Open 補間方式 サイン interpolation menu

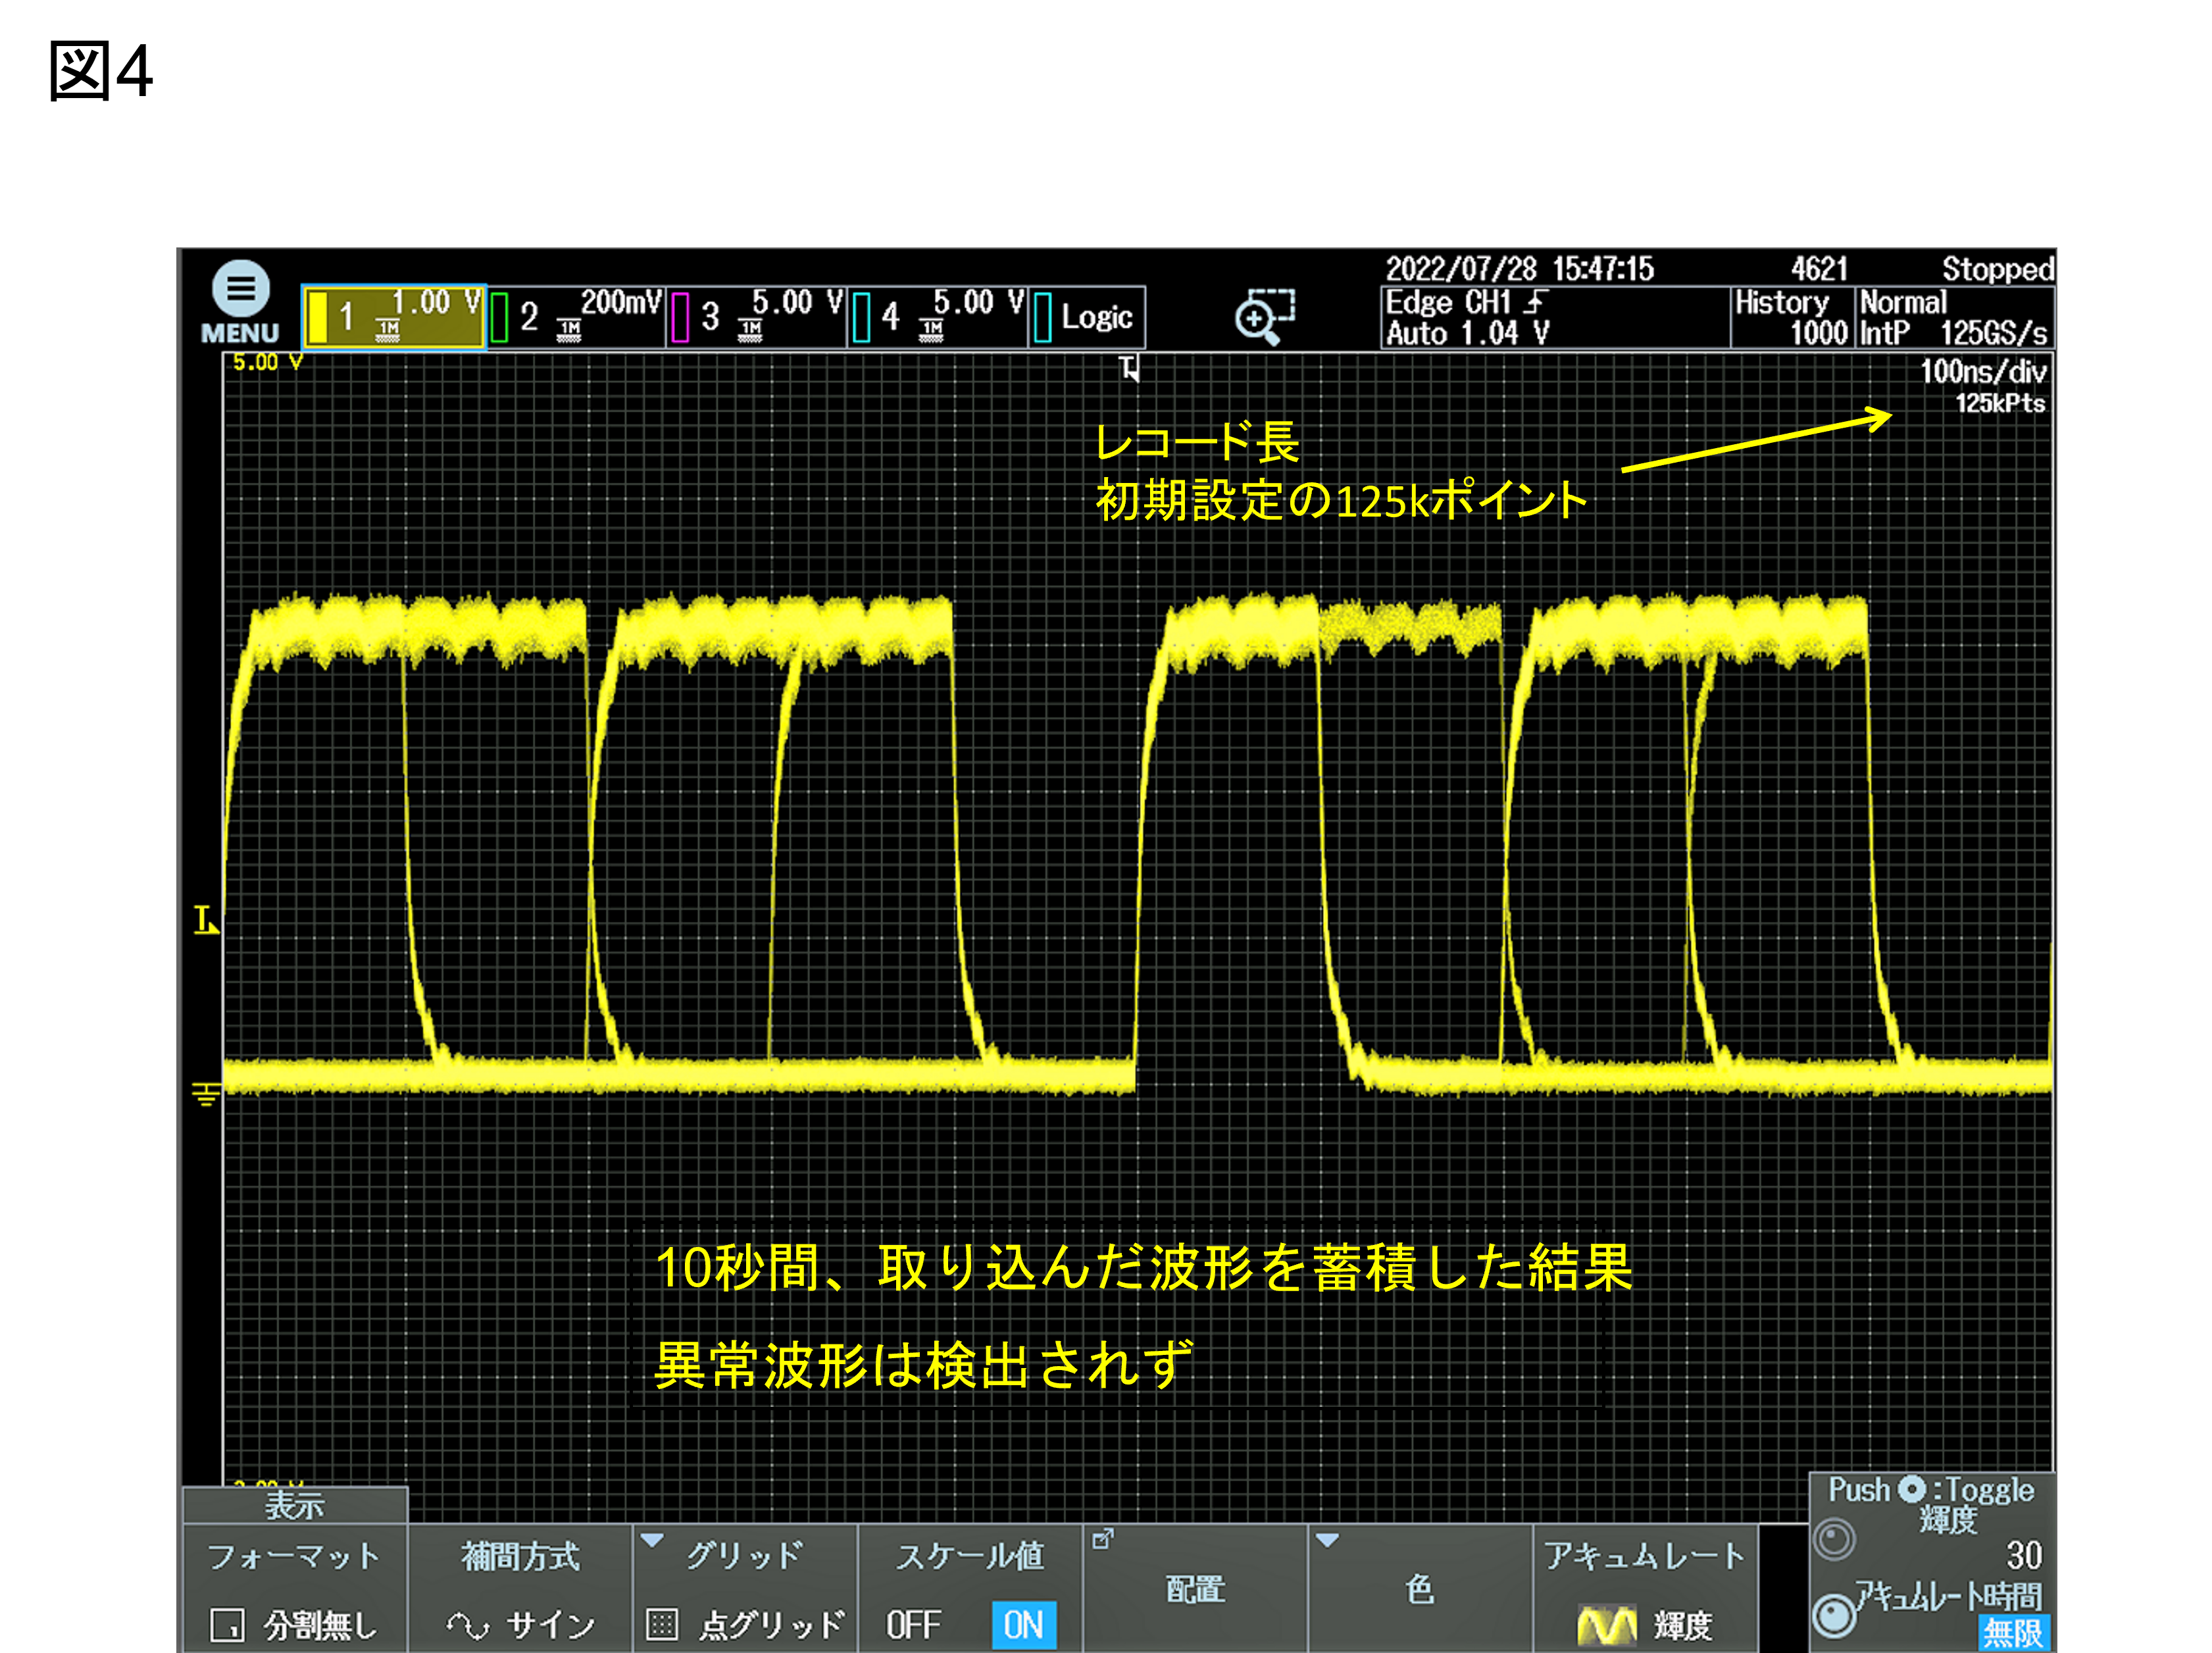click(x=520, y=1589)
